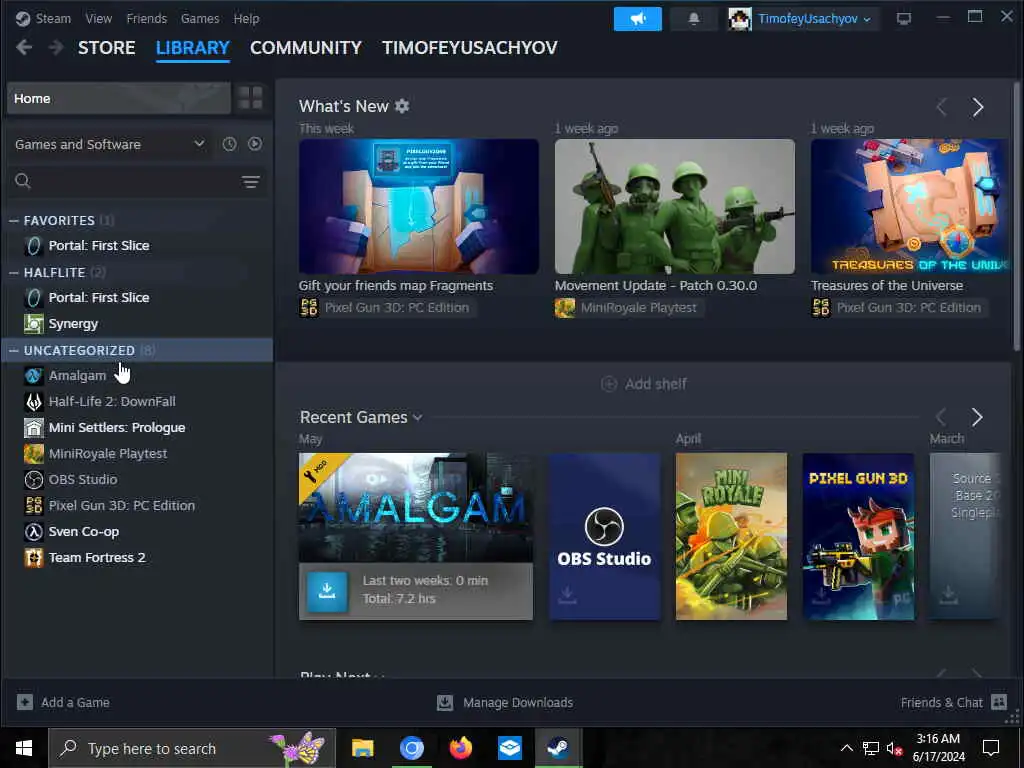
Task: Switch to Big Picture mode monitor icon
Action: [x=904, y=19]
